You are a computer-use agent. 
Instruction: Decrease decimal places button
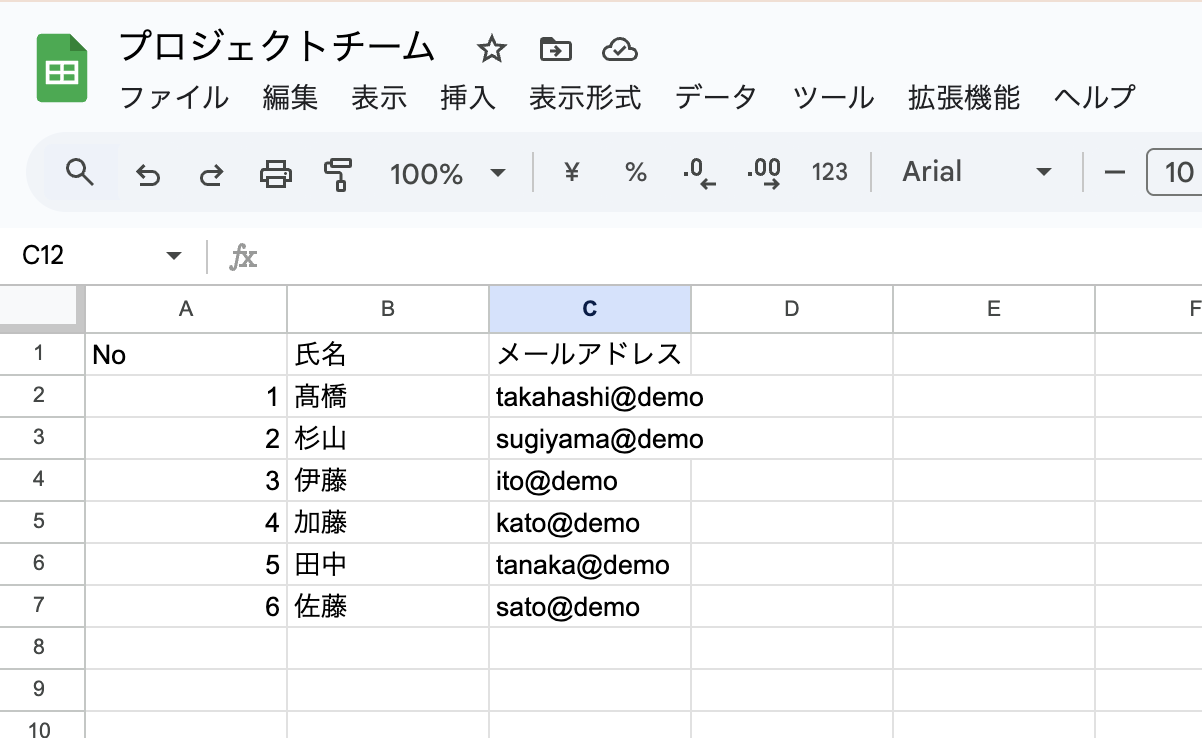[x=700, y=174]
